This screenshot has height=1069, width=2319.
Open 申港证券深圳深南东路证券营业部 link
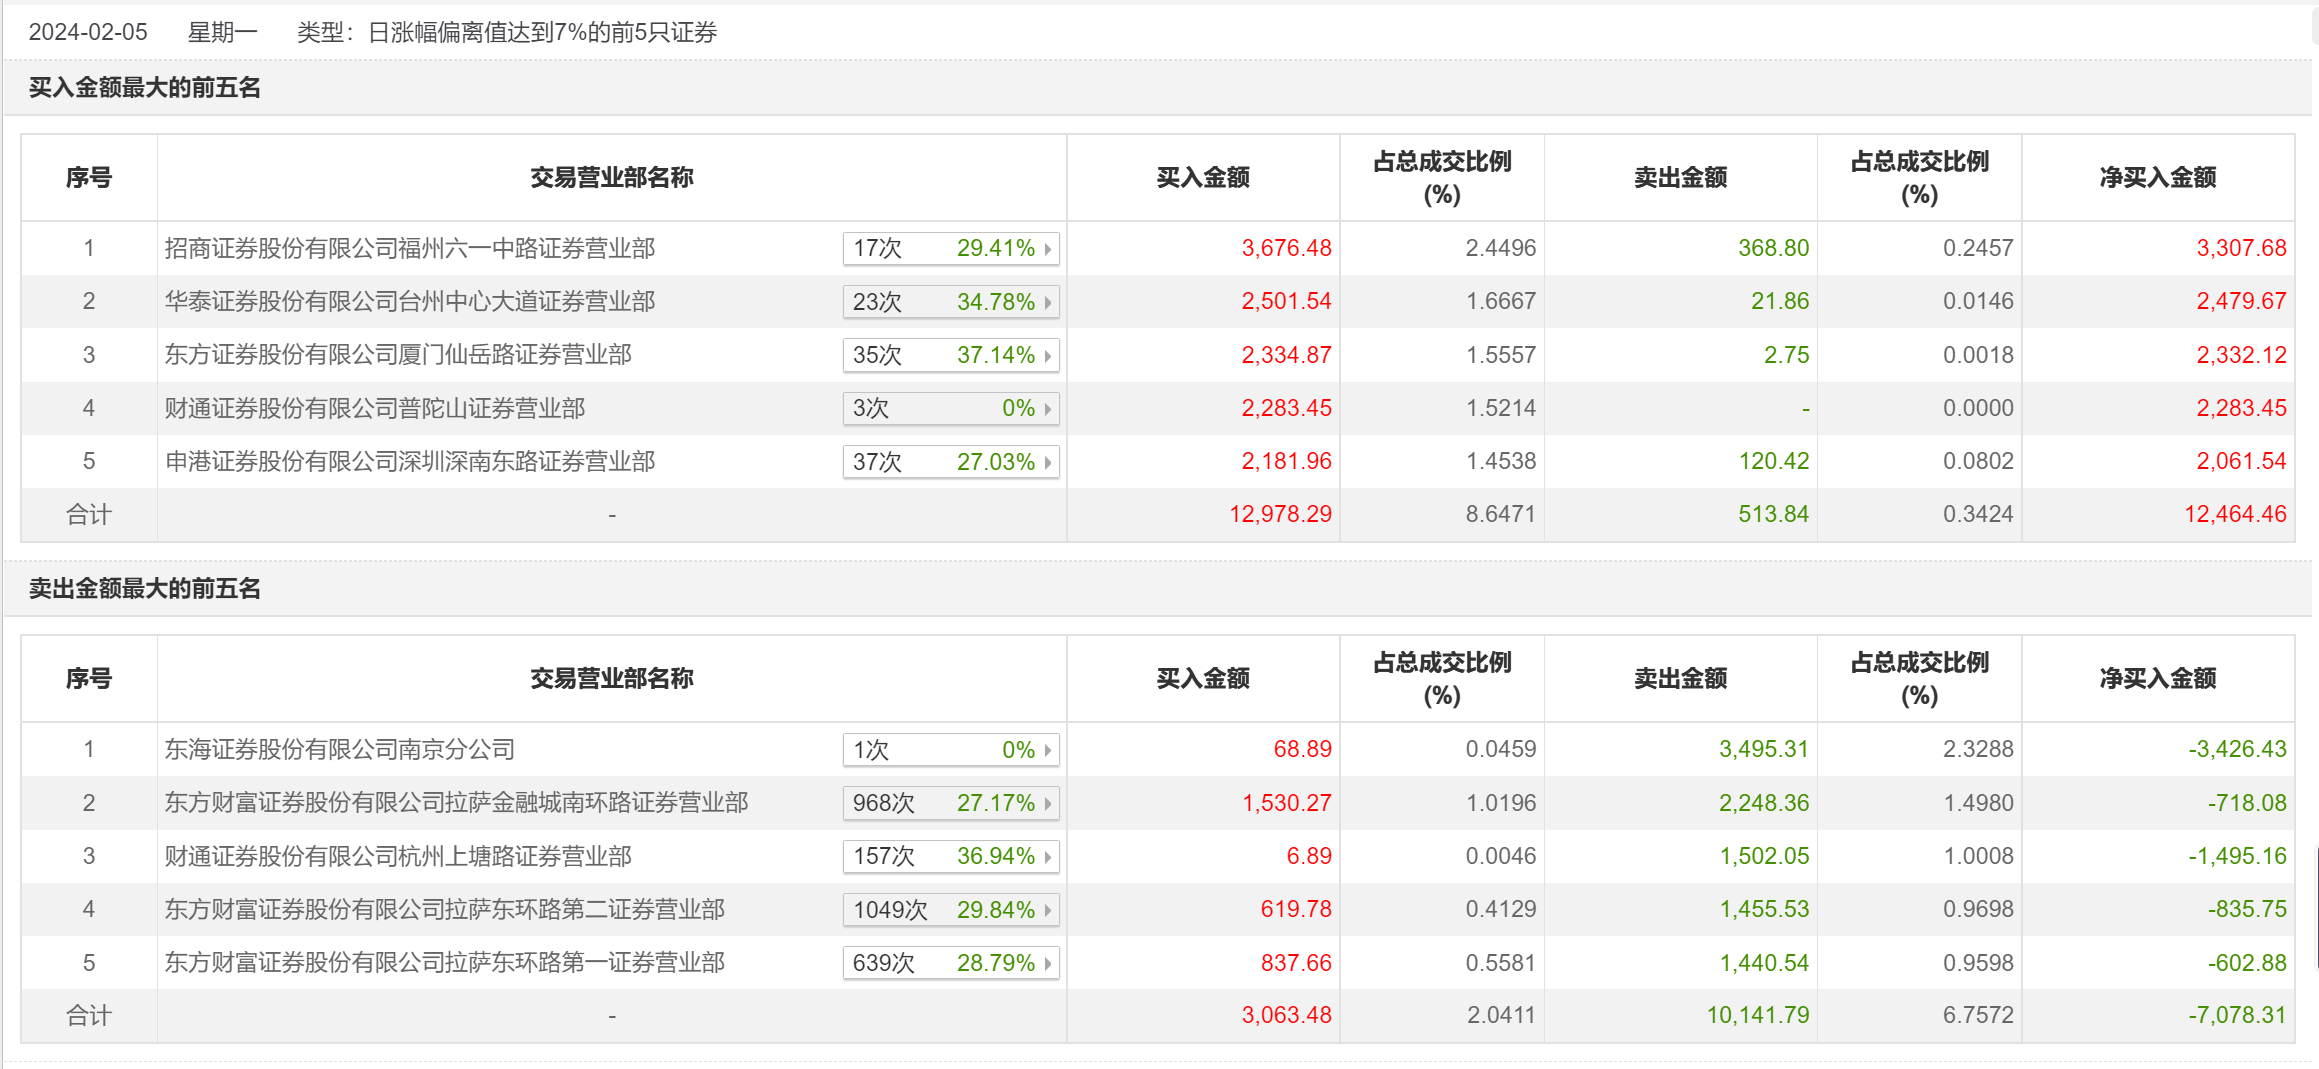tap(410, 462)
